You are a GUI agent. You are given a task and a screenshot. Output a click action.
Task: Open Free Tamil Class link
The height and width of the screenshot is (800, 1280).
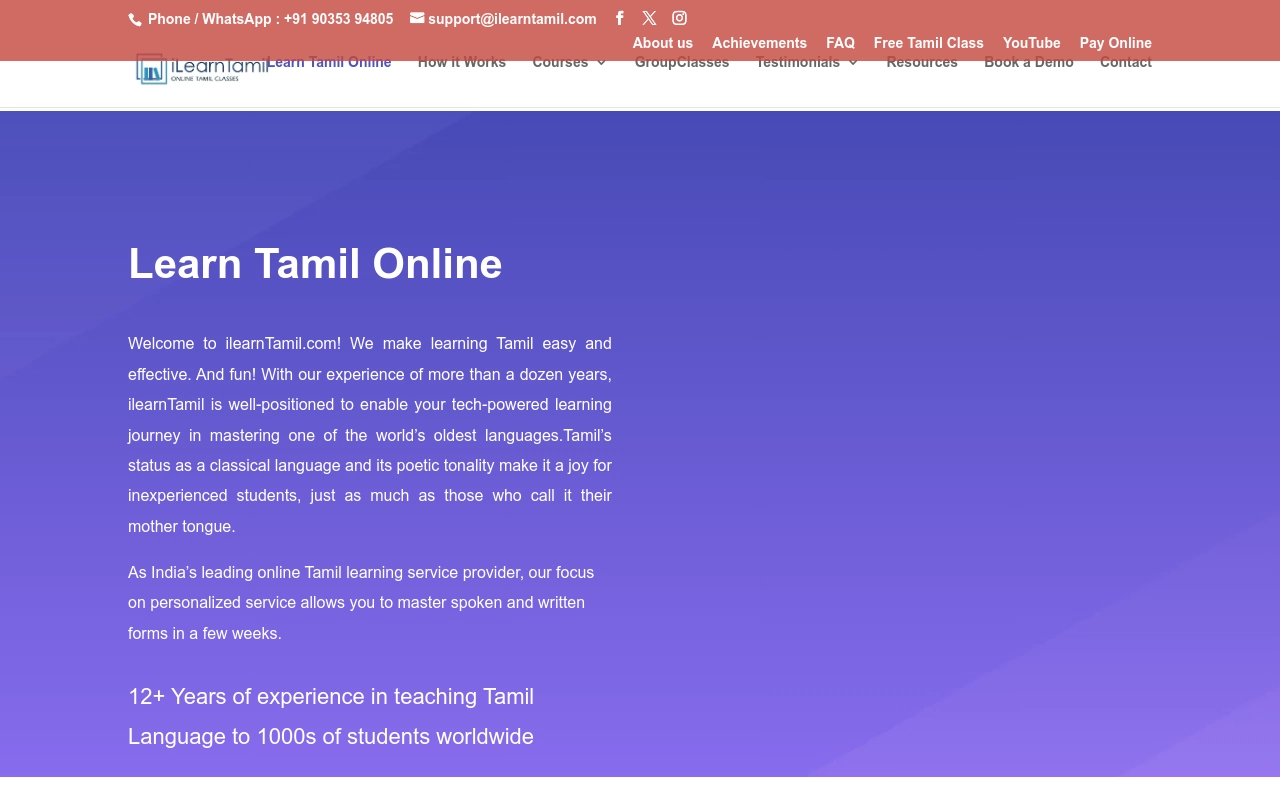coord(929,43)
